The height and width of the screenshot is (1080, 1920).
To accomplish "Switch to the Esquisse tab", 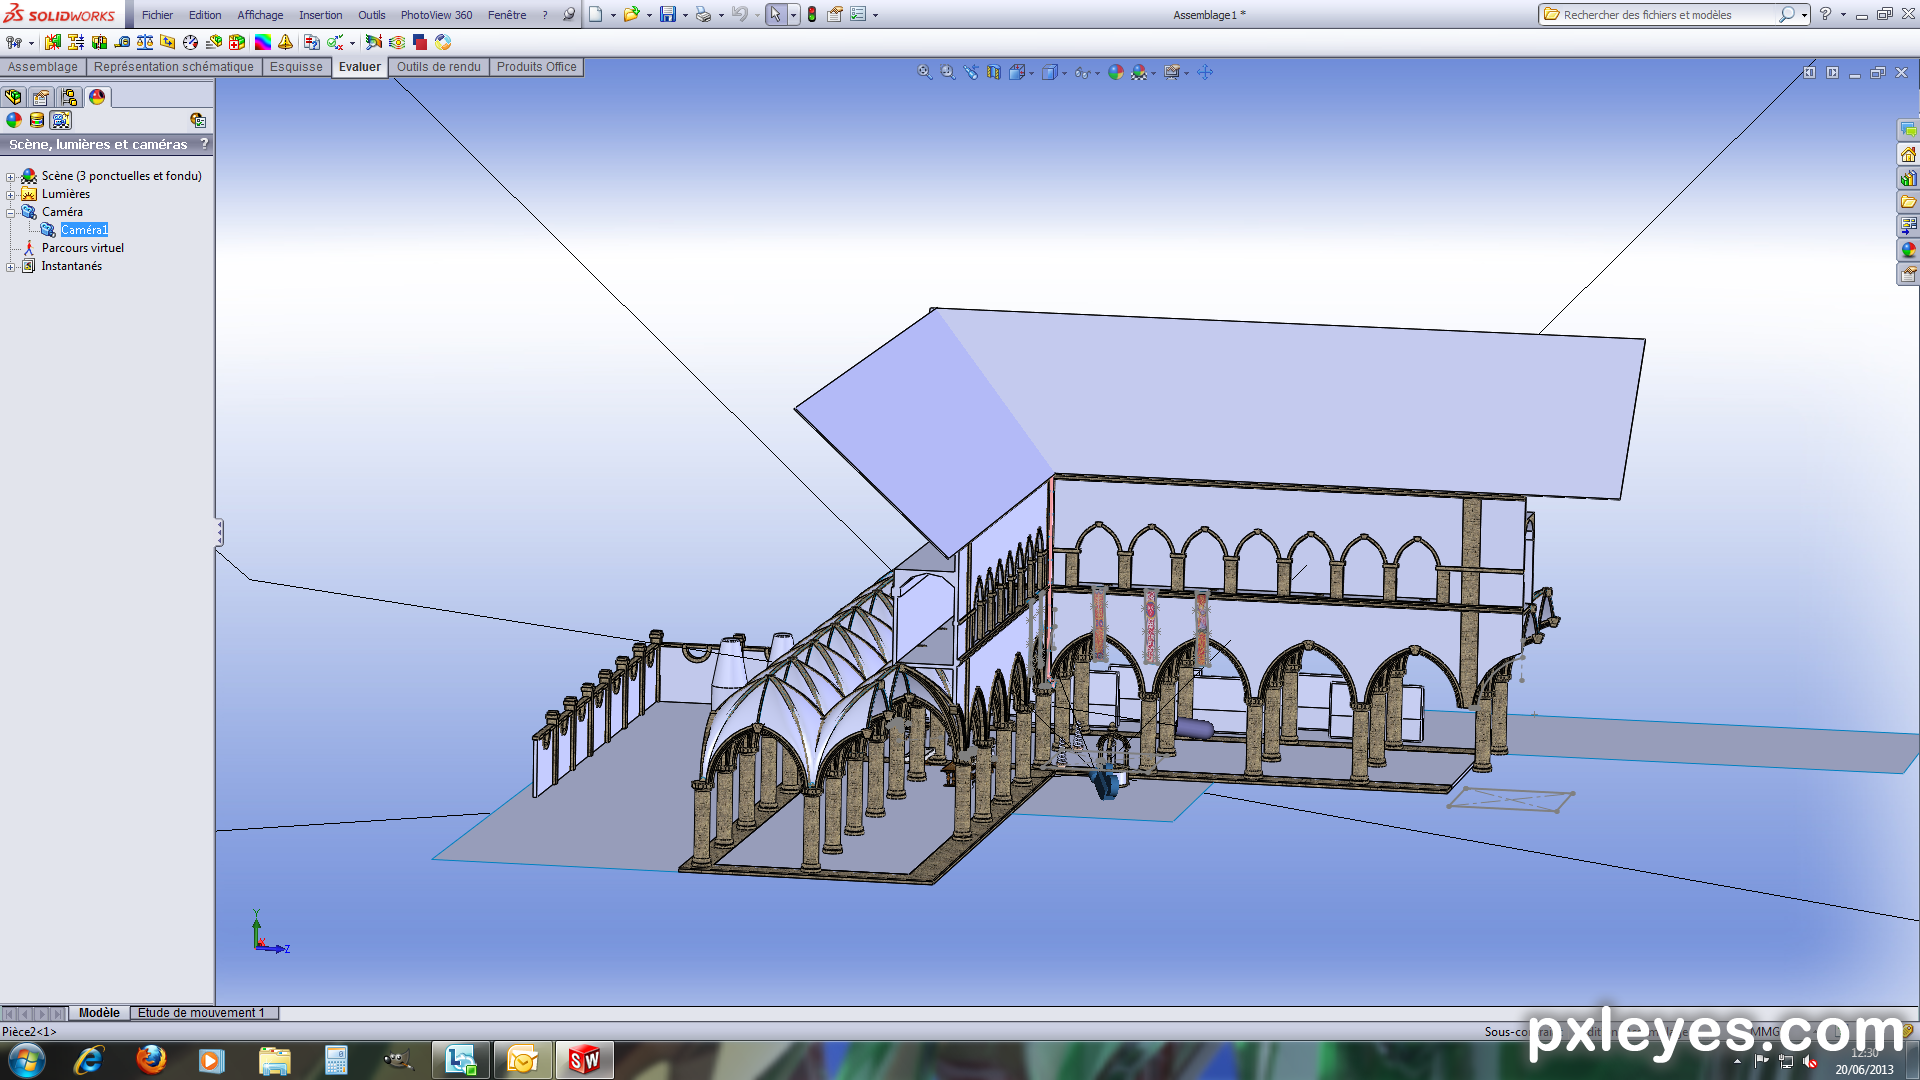I will [296, 67].
